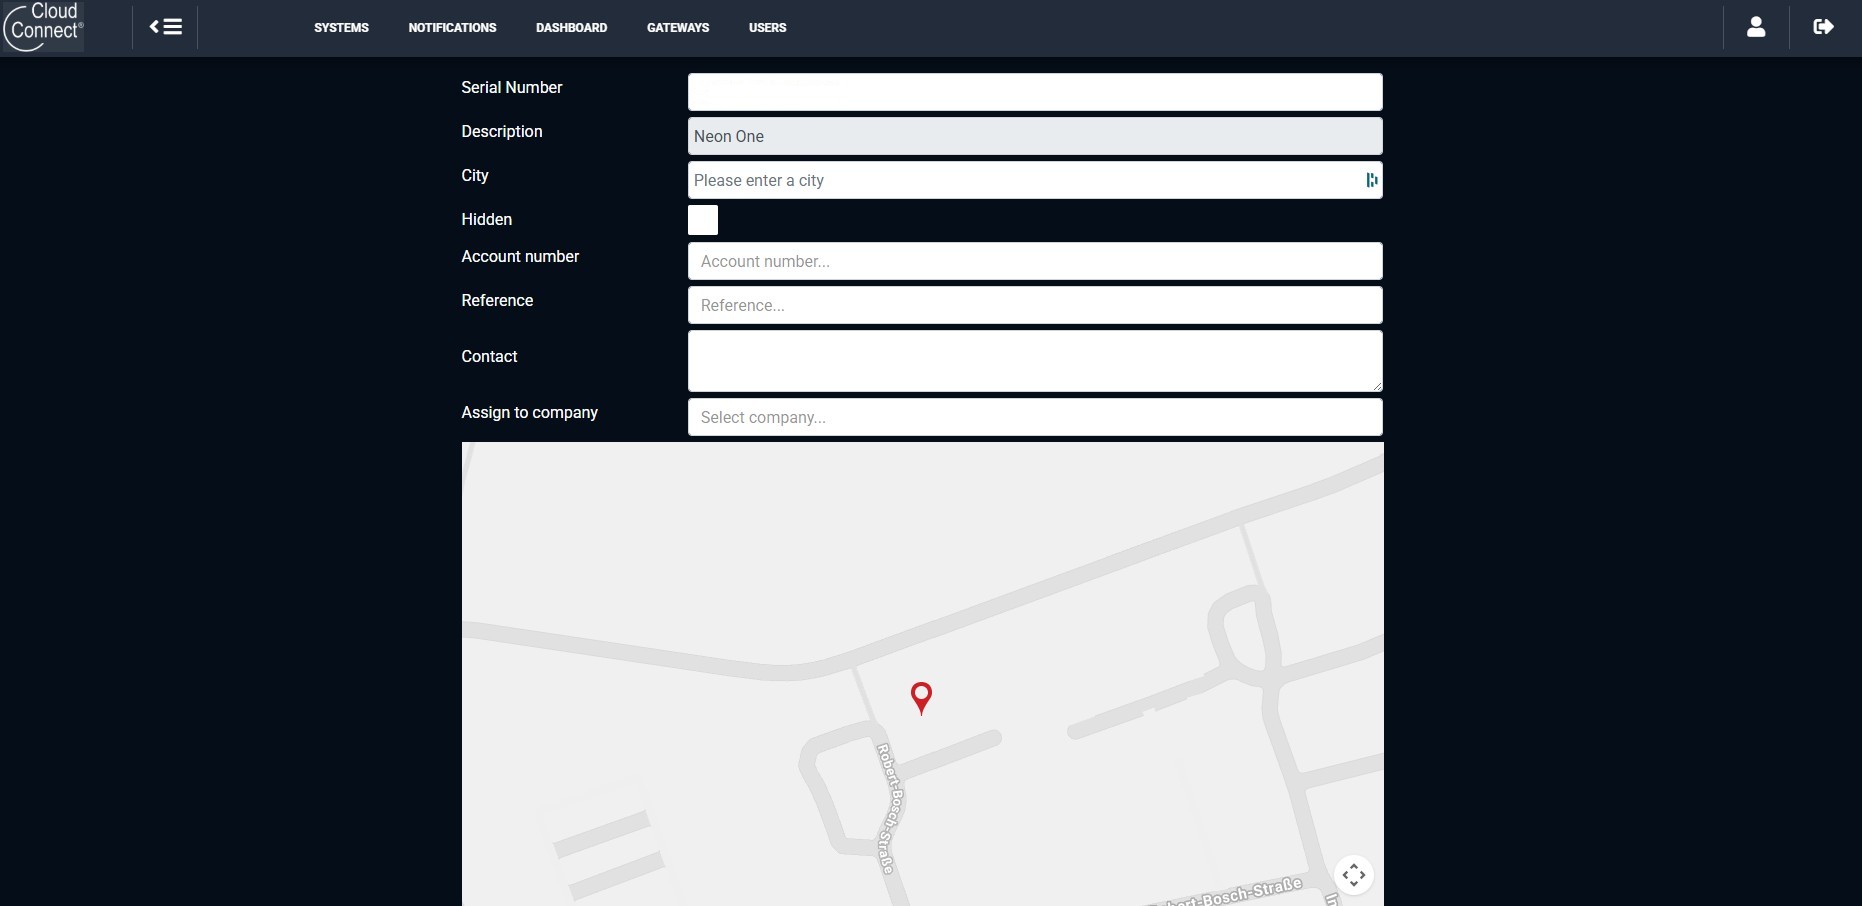Click the Account number input field

1035,261
